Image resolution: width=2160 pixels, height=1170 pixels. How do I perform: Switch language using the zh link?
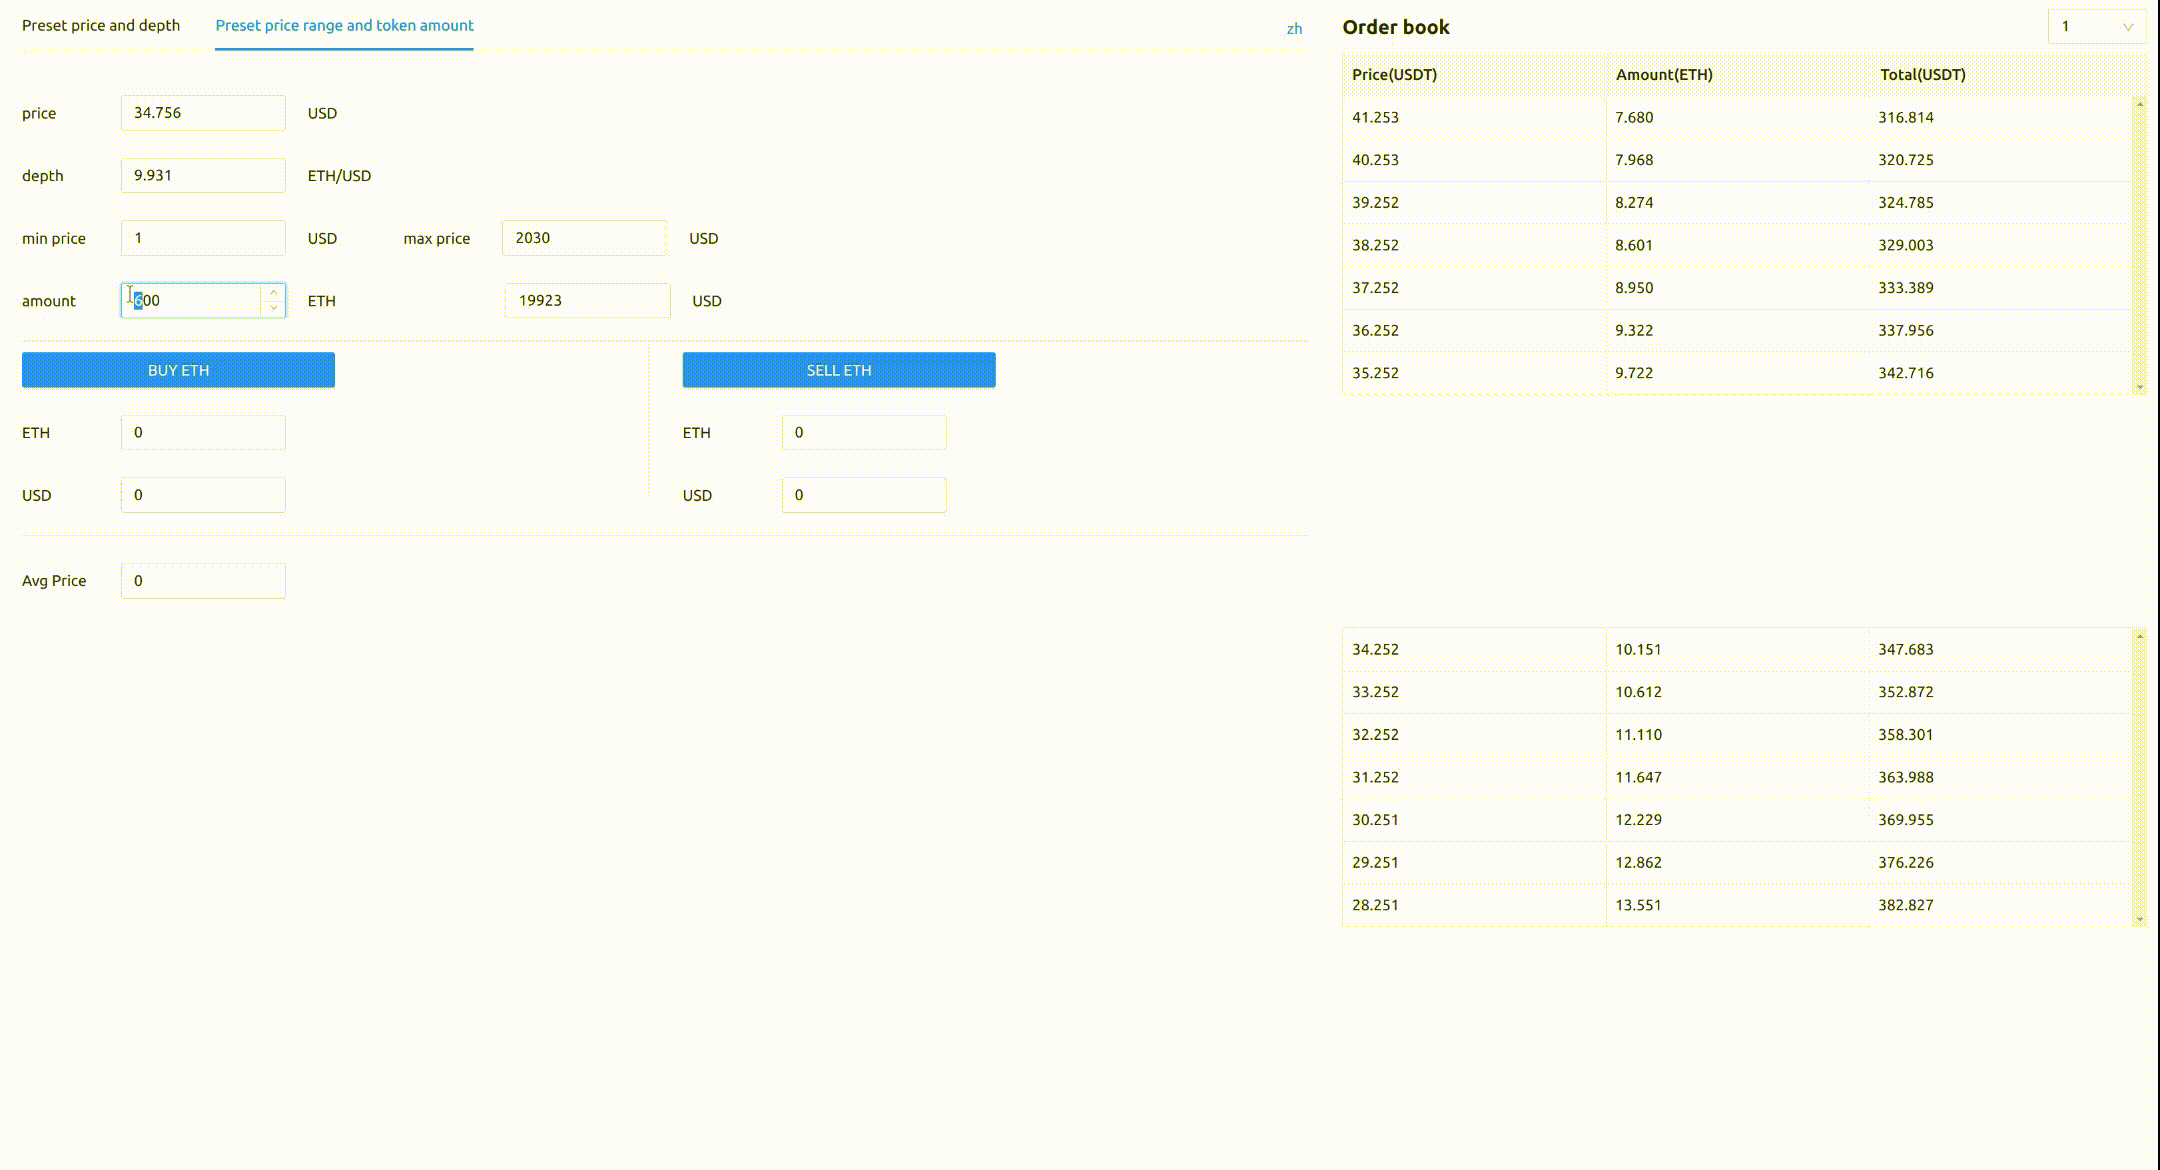pos(1295,29)
